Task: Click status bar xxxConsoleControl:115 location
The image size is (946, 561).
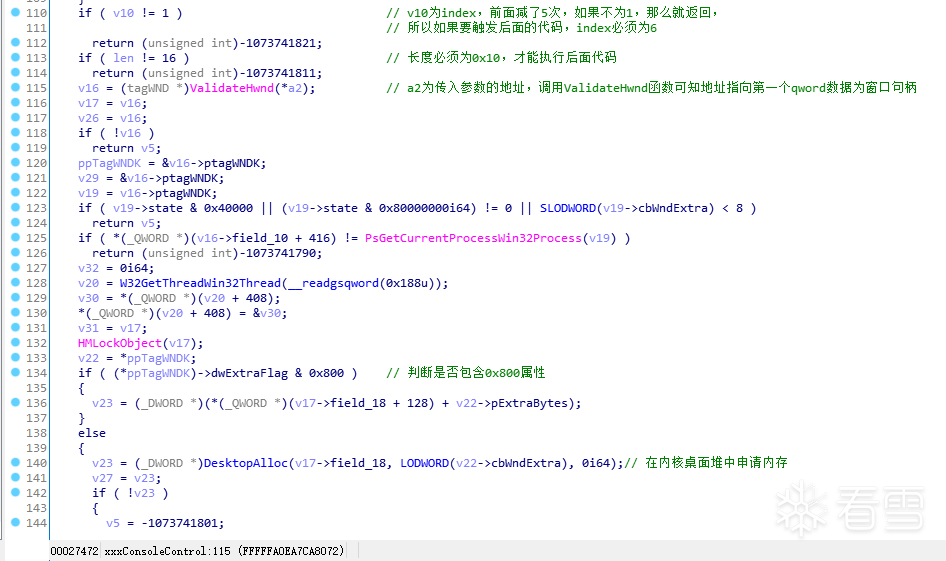Action: tap(167, 551)
